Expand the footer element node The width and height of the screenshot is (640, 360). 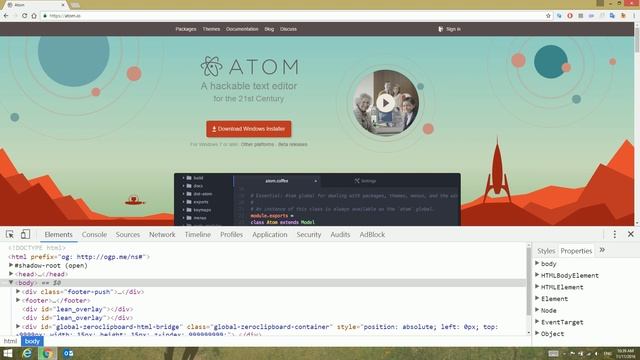point(18,300)
